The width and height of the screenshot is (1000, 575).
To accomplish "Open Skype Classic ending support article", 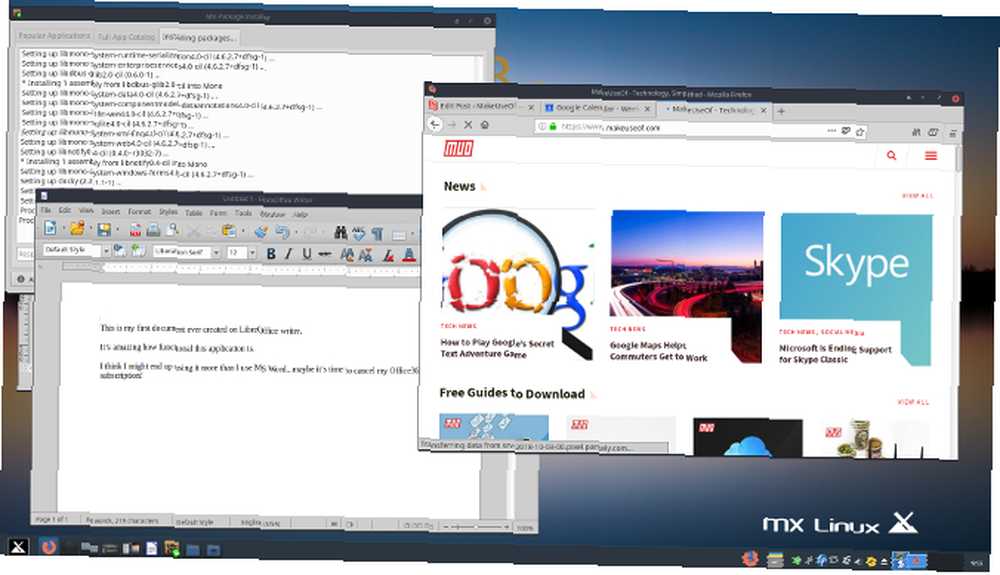I will click(x=835, y=354).
